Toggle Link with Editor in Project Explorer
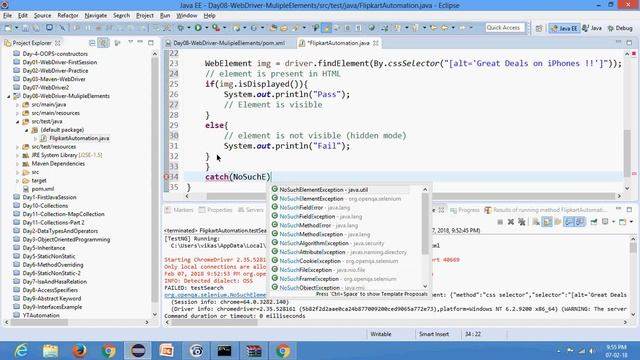Screen dimensions: 640x360 coord(104,43)
